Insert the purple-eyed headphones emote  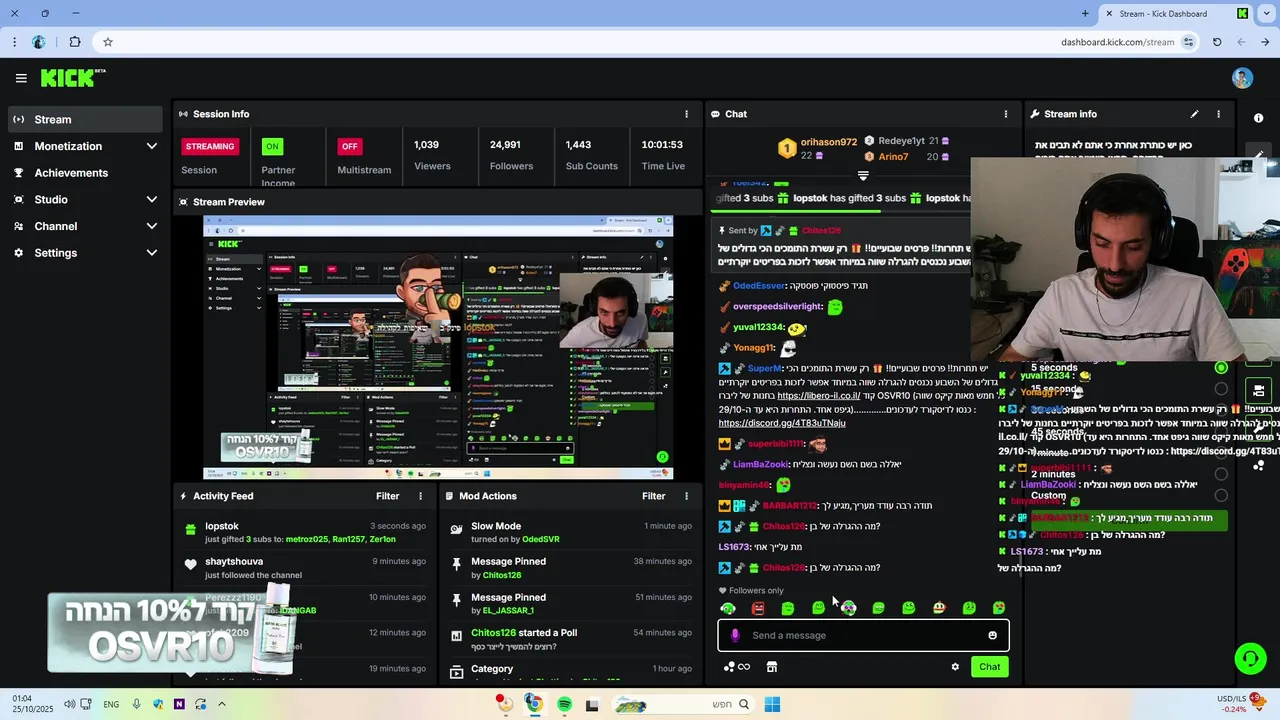pos(848,608)
